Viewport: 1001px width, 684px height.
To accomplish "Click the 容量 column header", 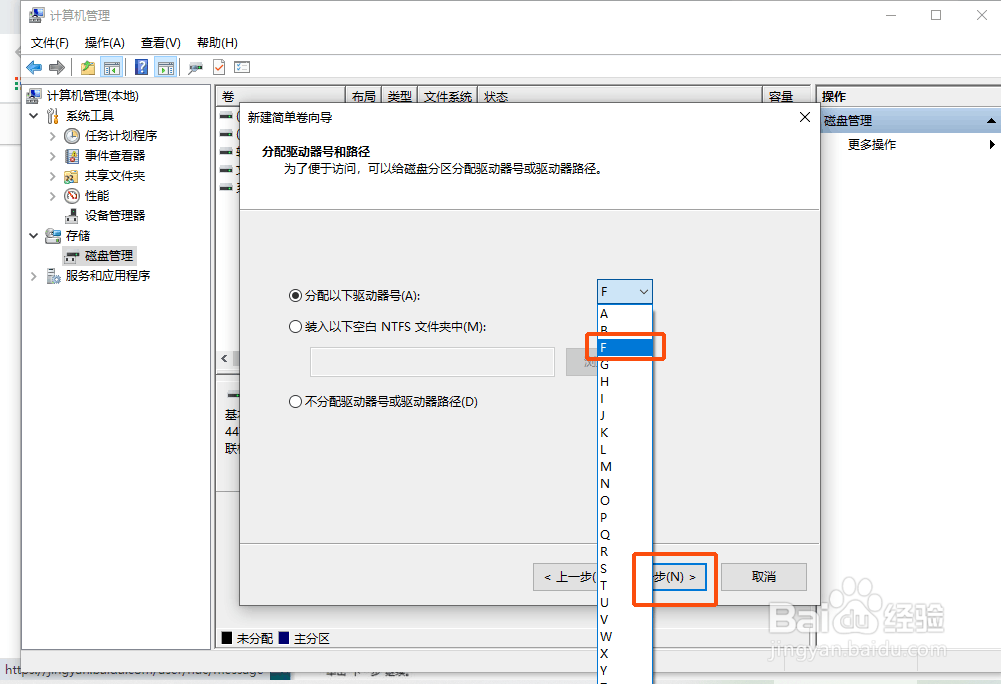I will 787,96.
